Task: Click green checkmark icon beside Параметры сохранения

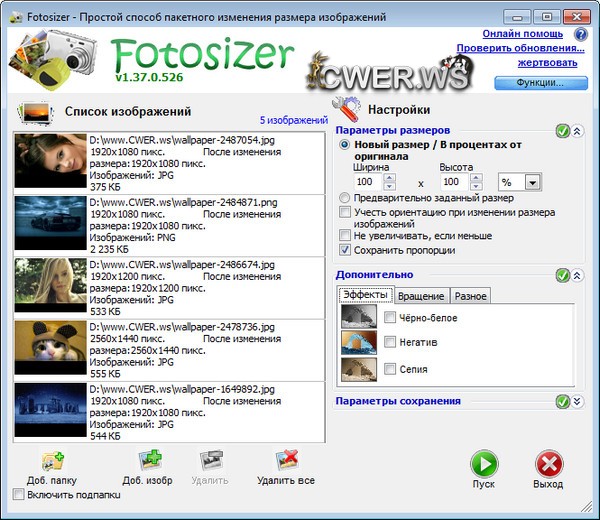Action: (563, 402)
